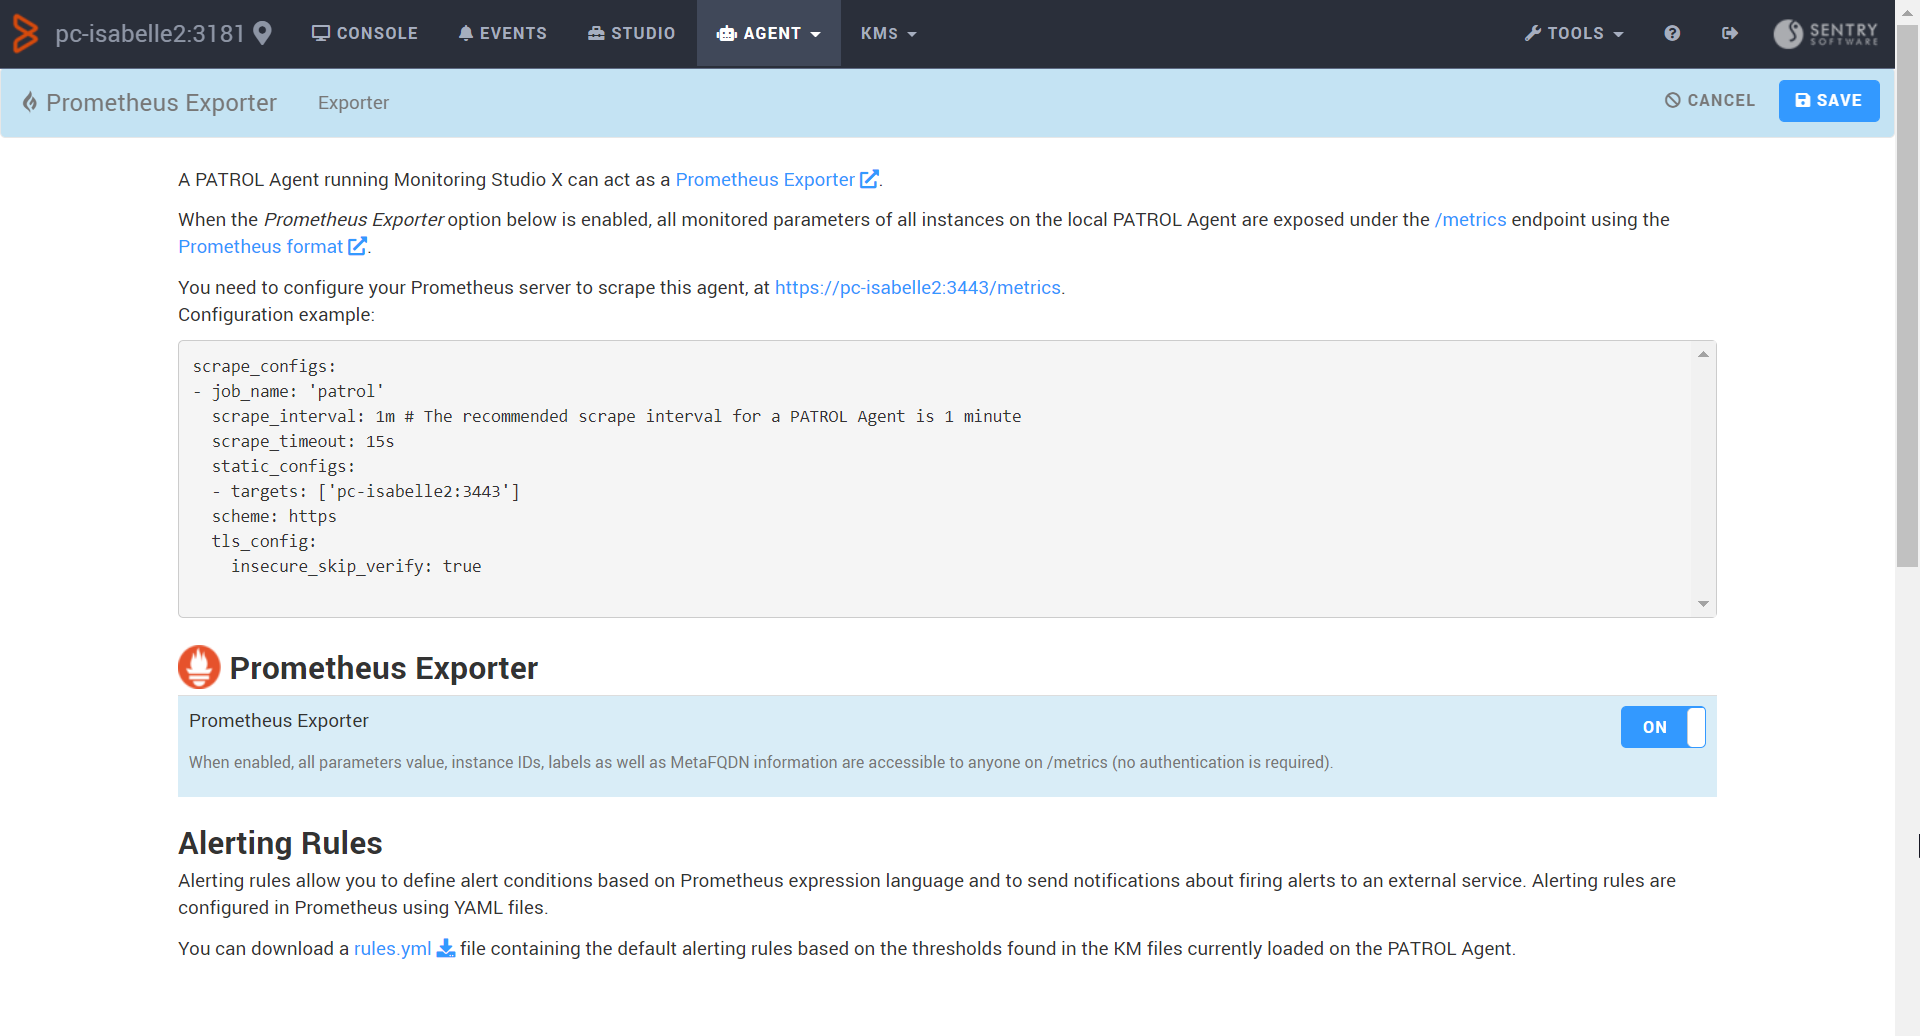Image resolution: width=1920 pixels, height=1036 pixels.
Task: Open the TOOLS dropdown
Action: 1573,33
